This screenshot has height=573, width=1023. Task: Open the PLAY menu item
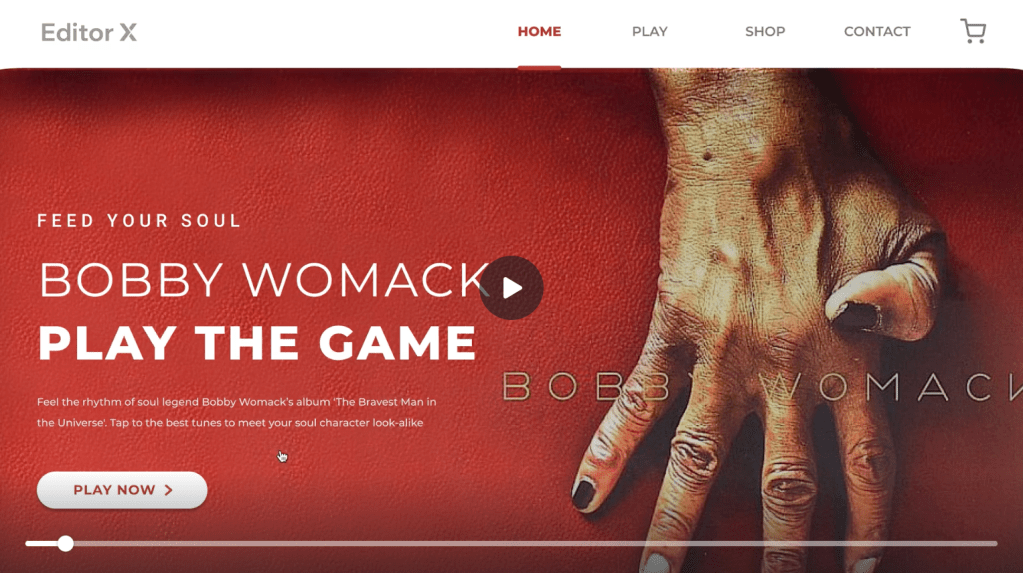(x=649, y=31)
